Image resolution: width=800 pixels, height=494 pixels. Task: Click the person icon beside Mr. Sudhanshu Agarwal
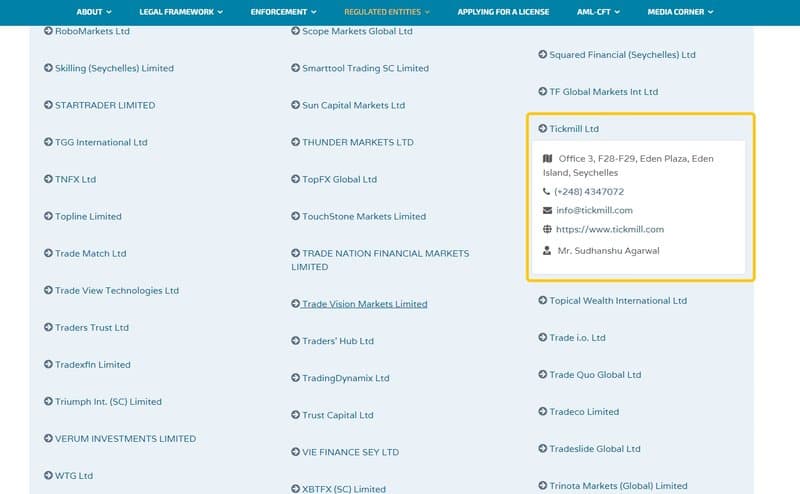(x=547, y=251)
